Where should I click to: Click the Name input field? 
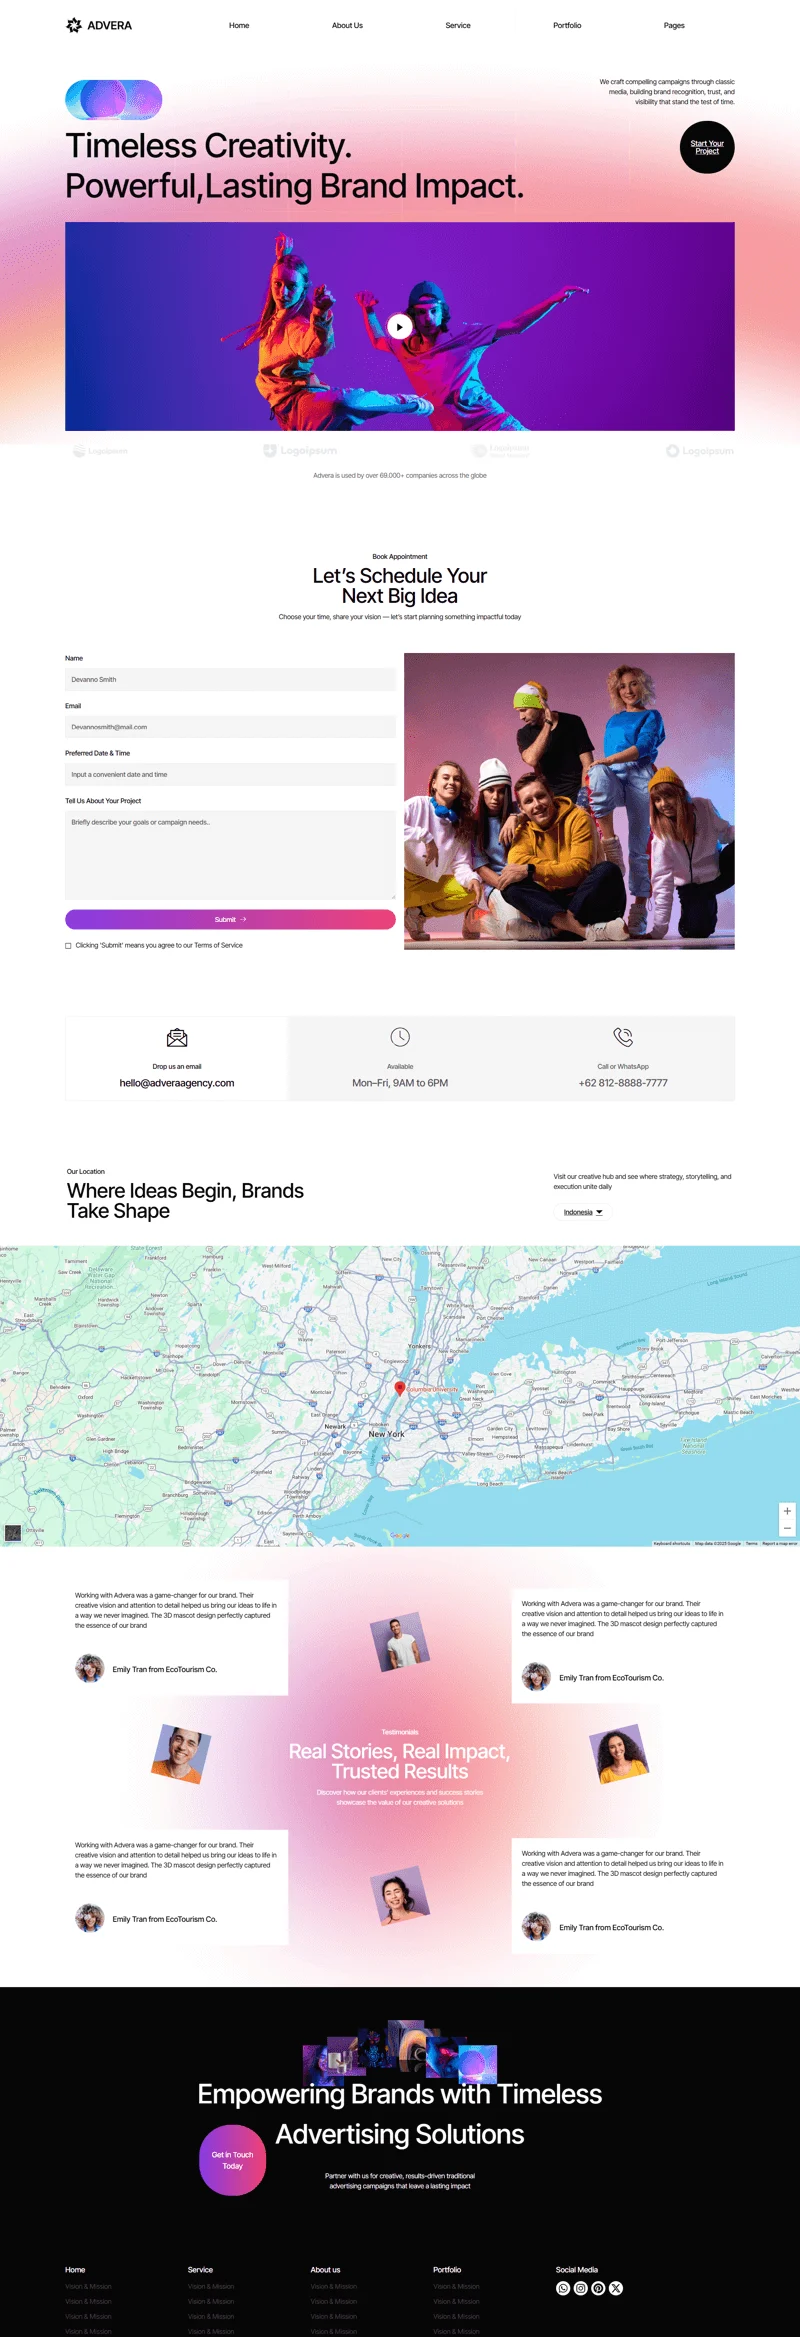(x=230, y=679)
